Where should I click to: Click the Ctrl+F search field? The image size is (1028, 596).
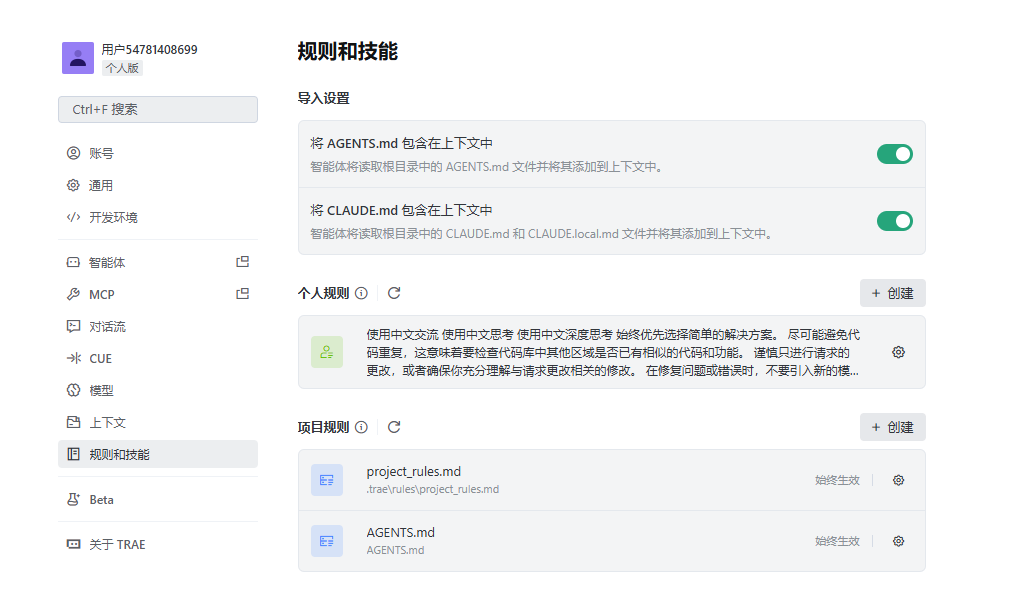tap(157, 107)
